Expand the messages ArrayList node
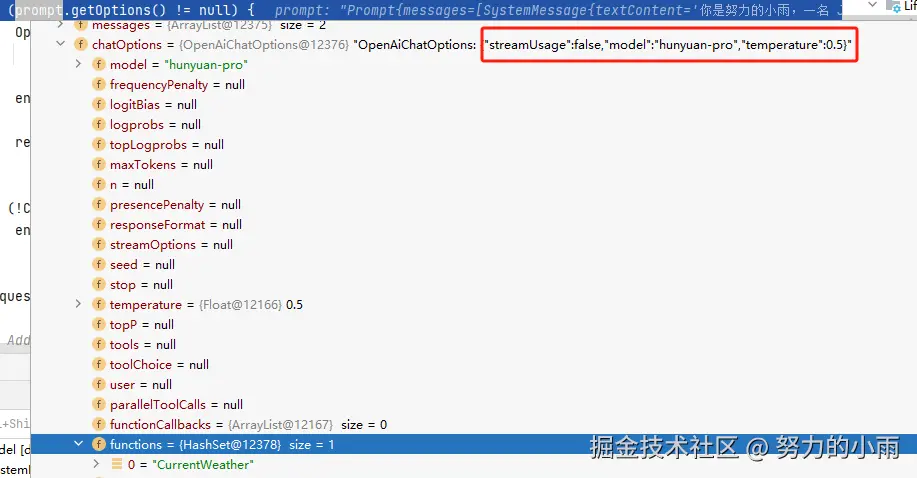This screenshot has height=478, width=917. click(x=60, y=25)
